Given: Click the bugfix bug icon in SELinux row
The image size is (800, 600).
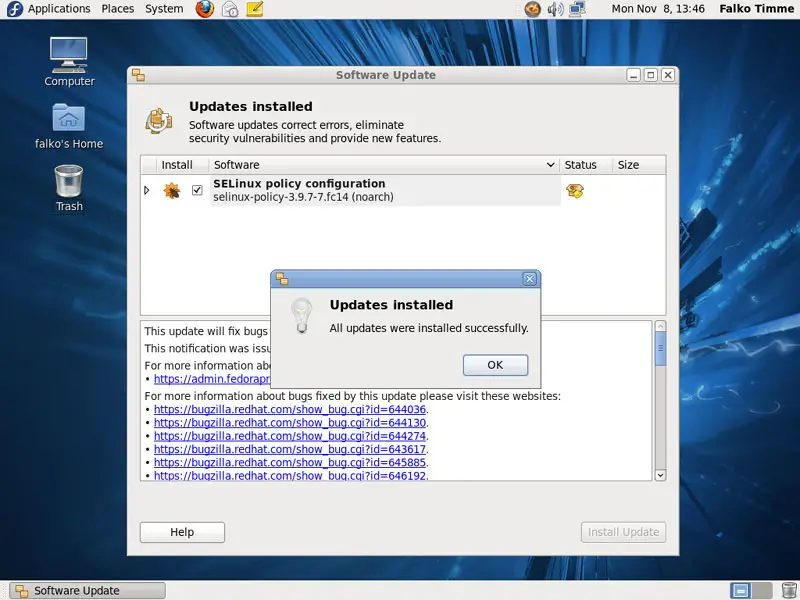Looking at the screenshot, I should click(x=172, y=190).
